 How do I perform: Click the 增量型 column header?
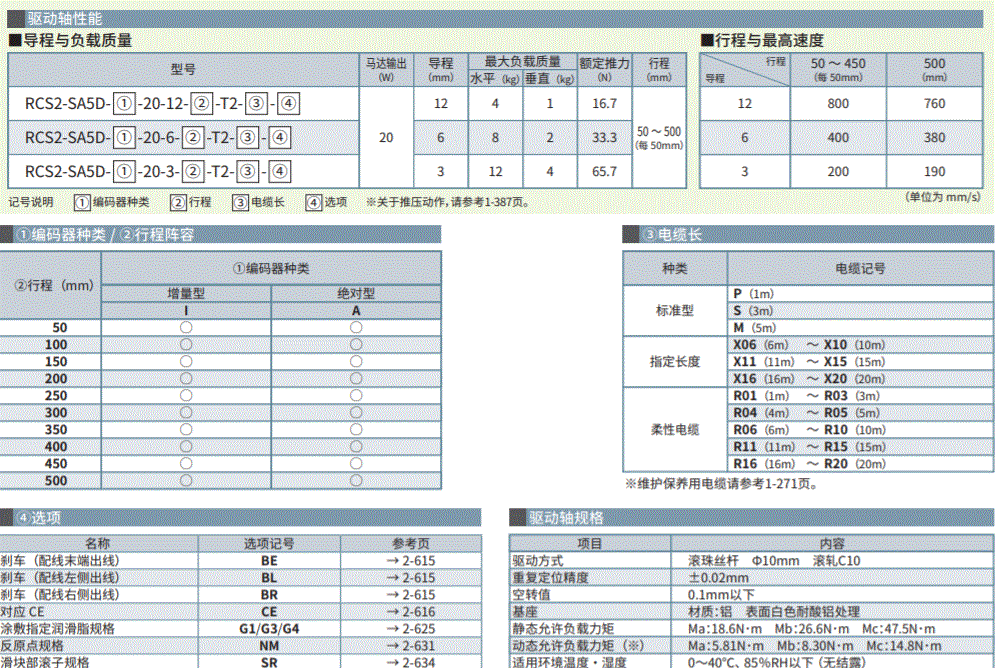[186, 293]
